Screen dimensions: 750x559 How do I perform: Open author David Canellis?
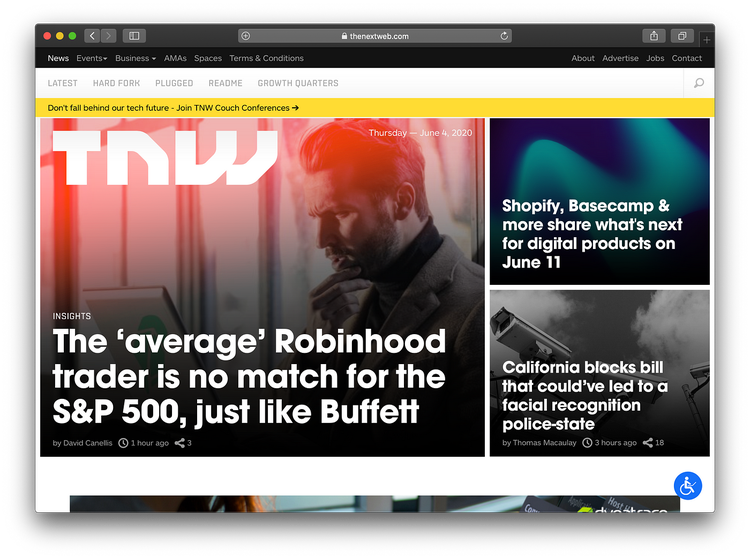click(88, 443)
